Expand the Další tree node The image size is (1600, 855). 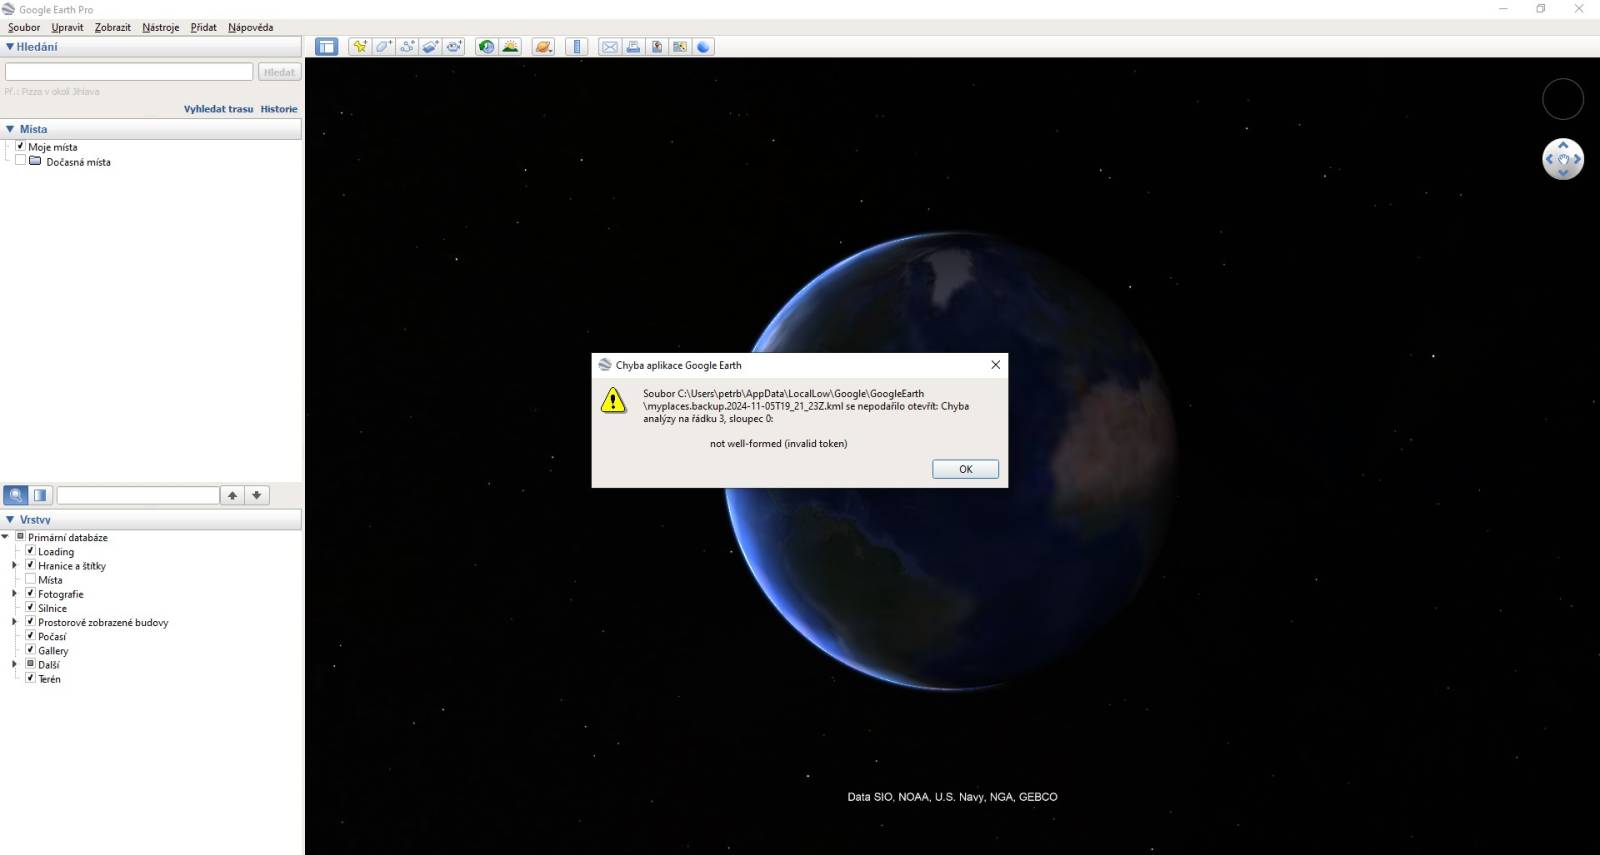(14, 664)
